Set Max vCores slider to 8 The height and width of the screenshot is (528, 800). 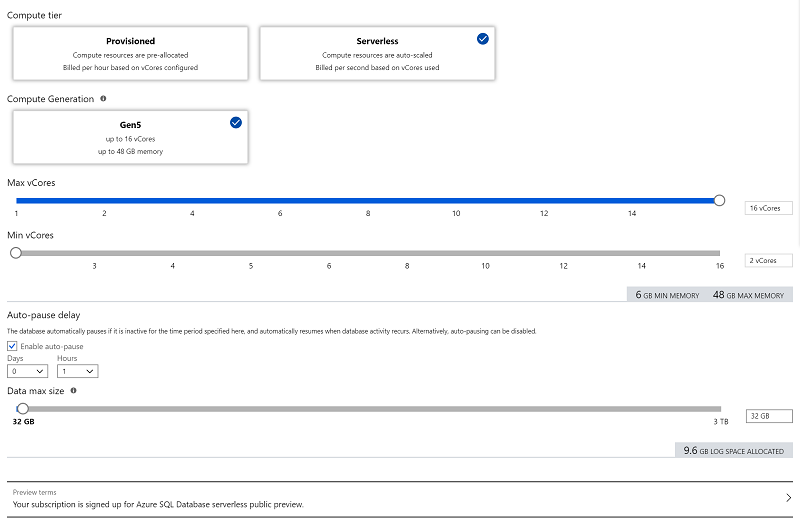pyautogui.click(x=368, y=200)
